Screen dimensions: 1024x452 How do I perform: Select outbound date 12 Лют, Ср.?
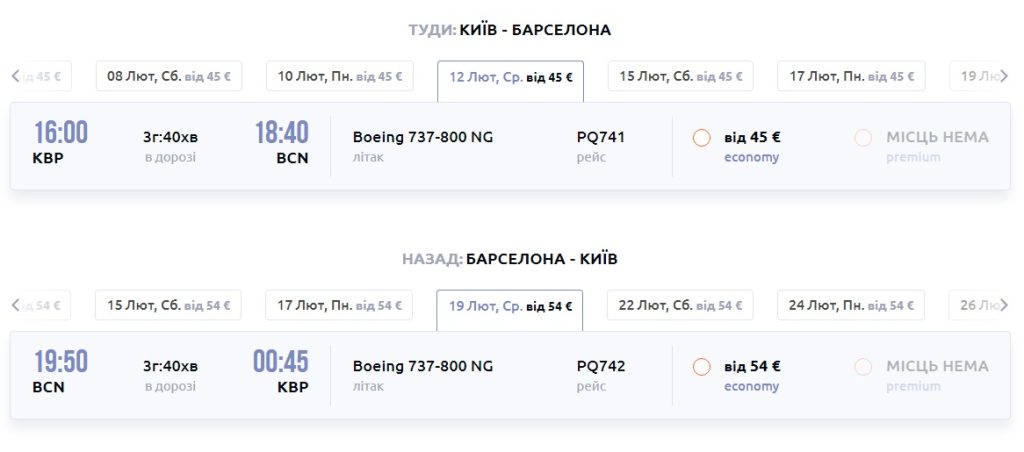coord(510,77)
